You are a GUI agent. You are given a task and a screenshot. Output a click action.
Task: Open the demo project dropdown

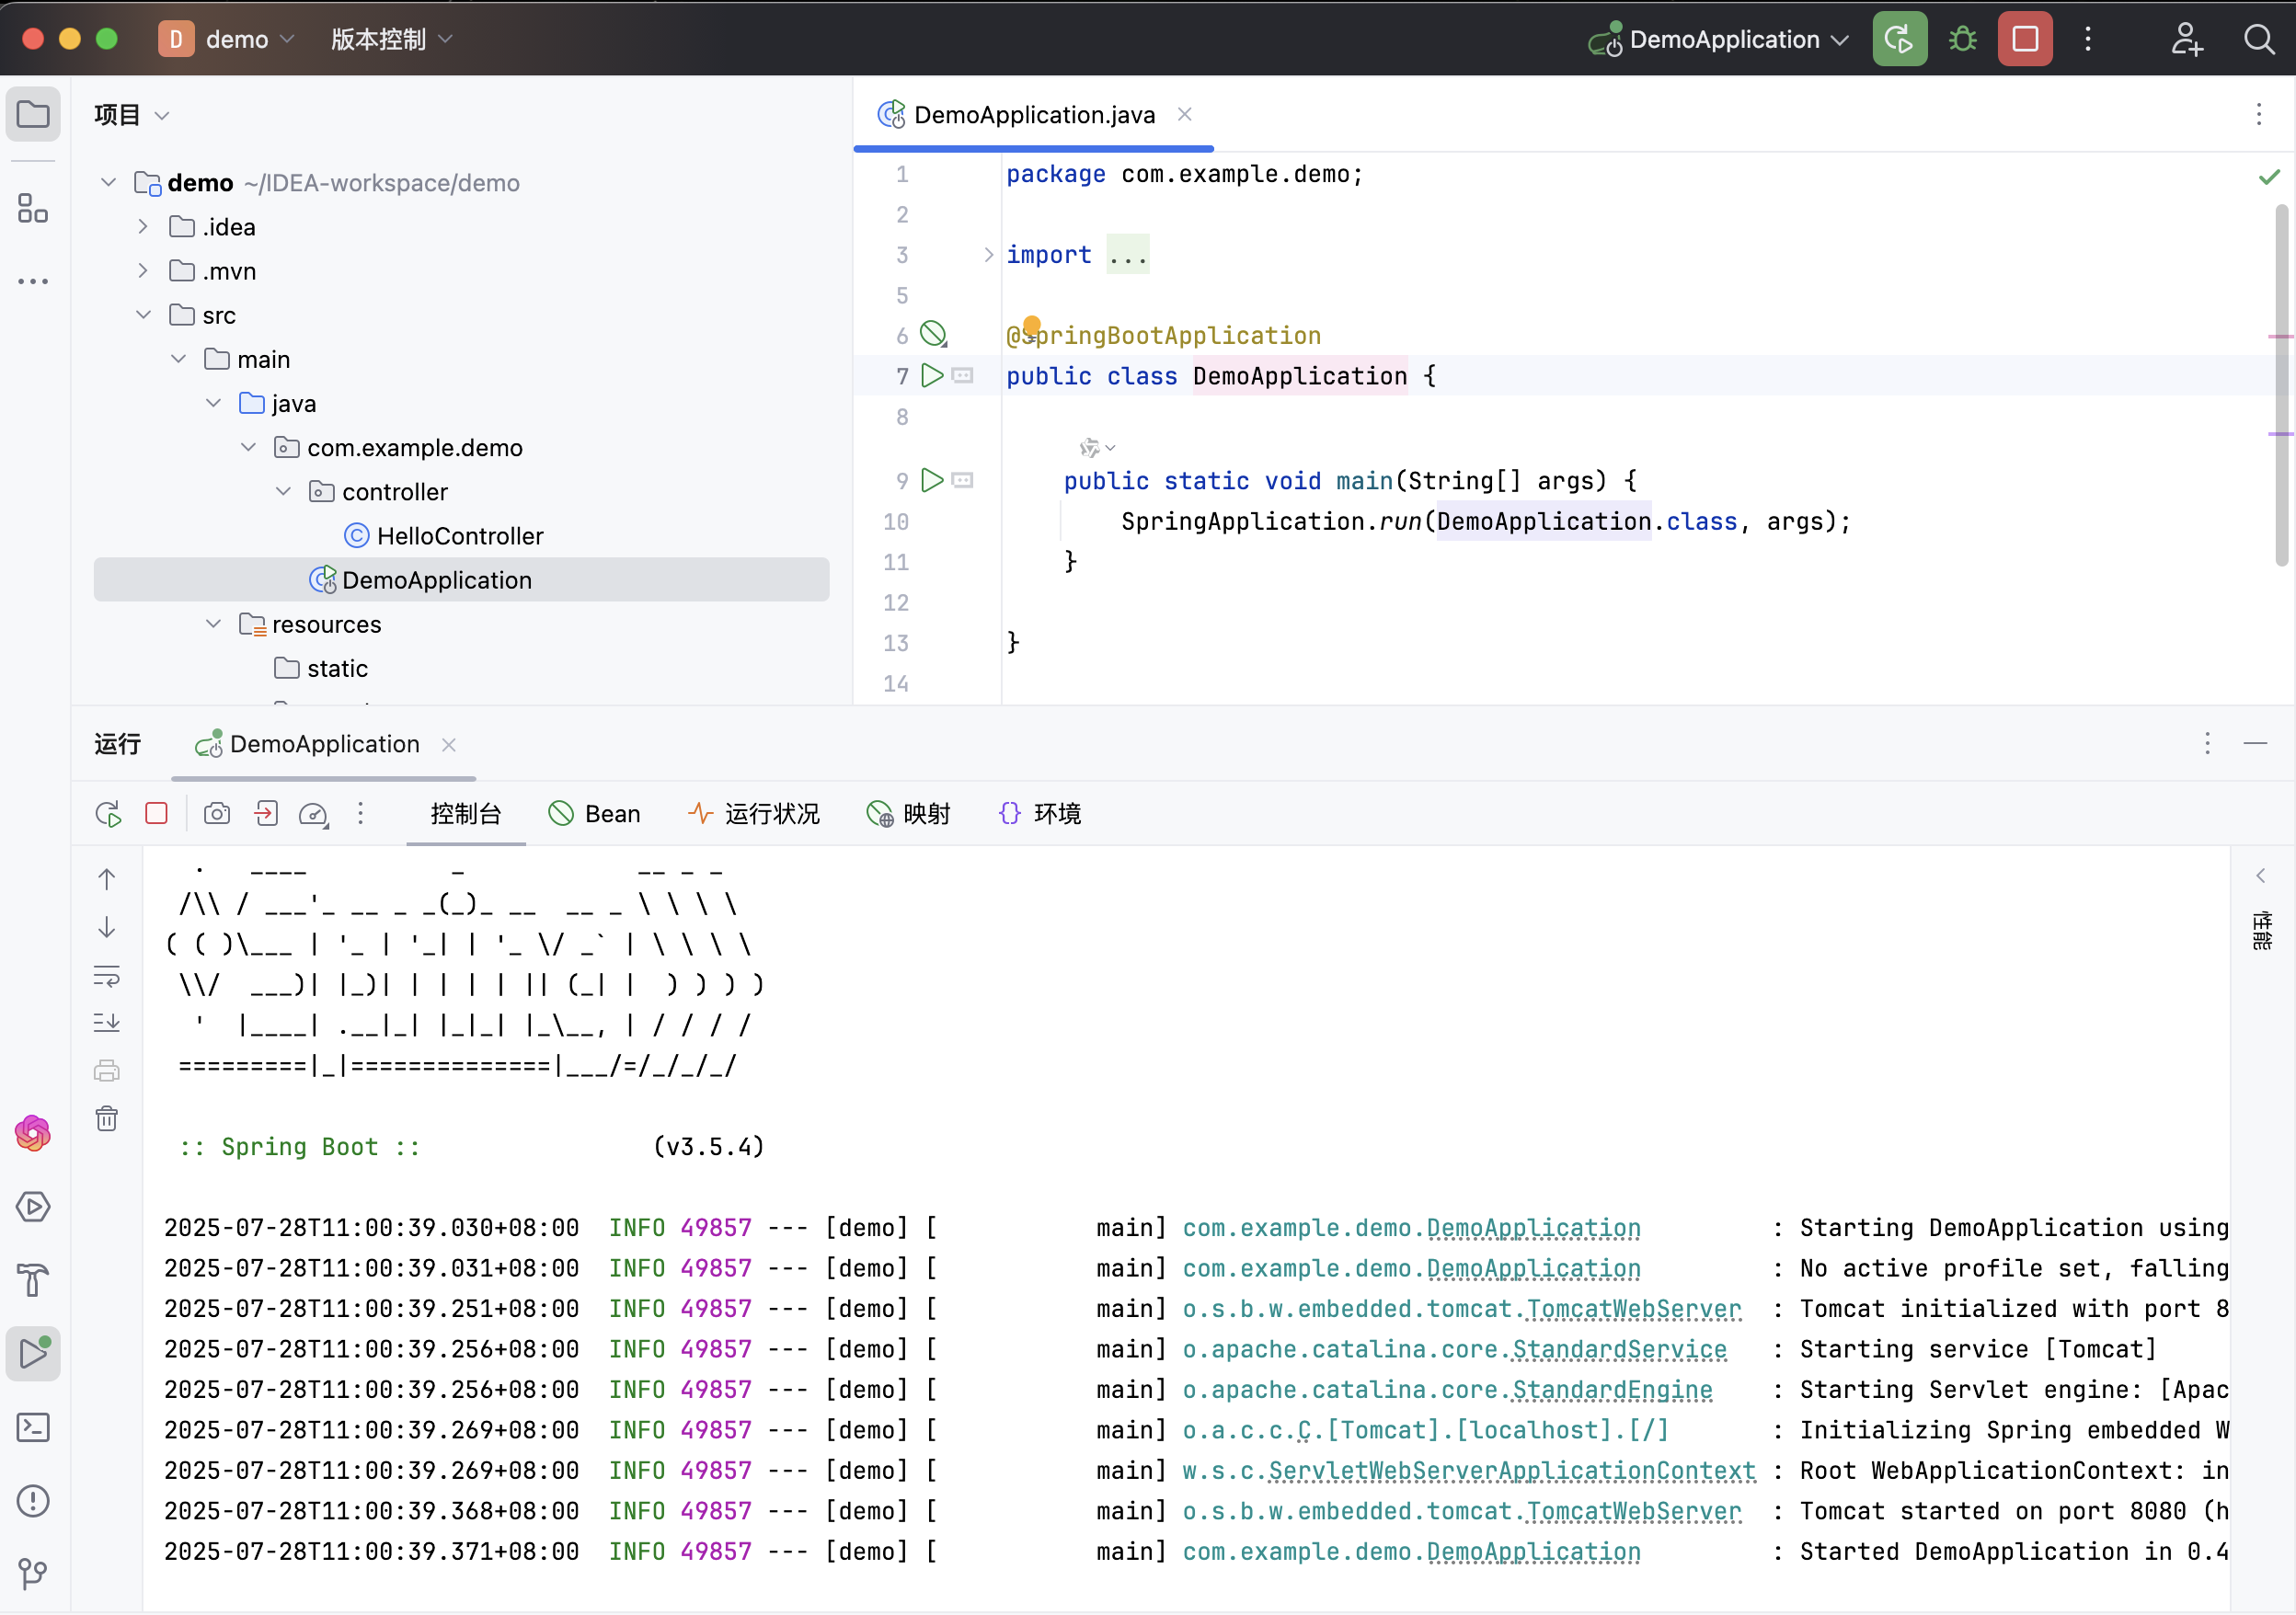(227, 39)
